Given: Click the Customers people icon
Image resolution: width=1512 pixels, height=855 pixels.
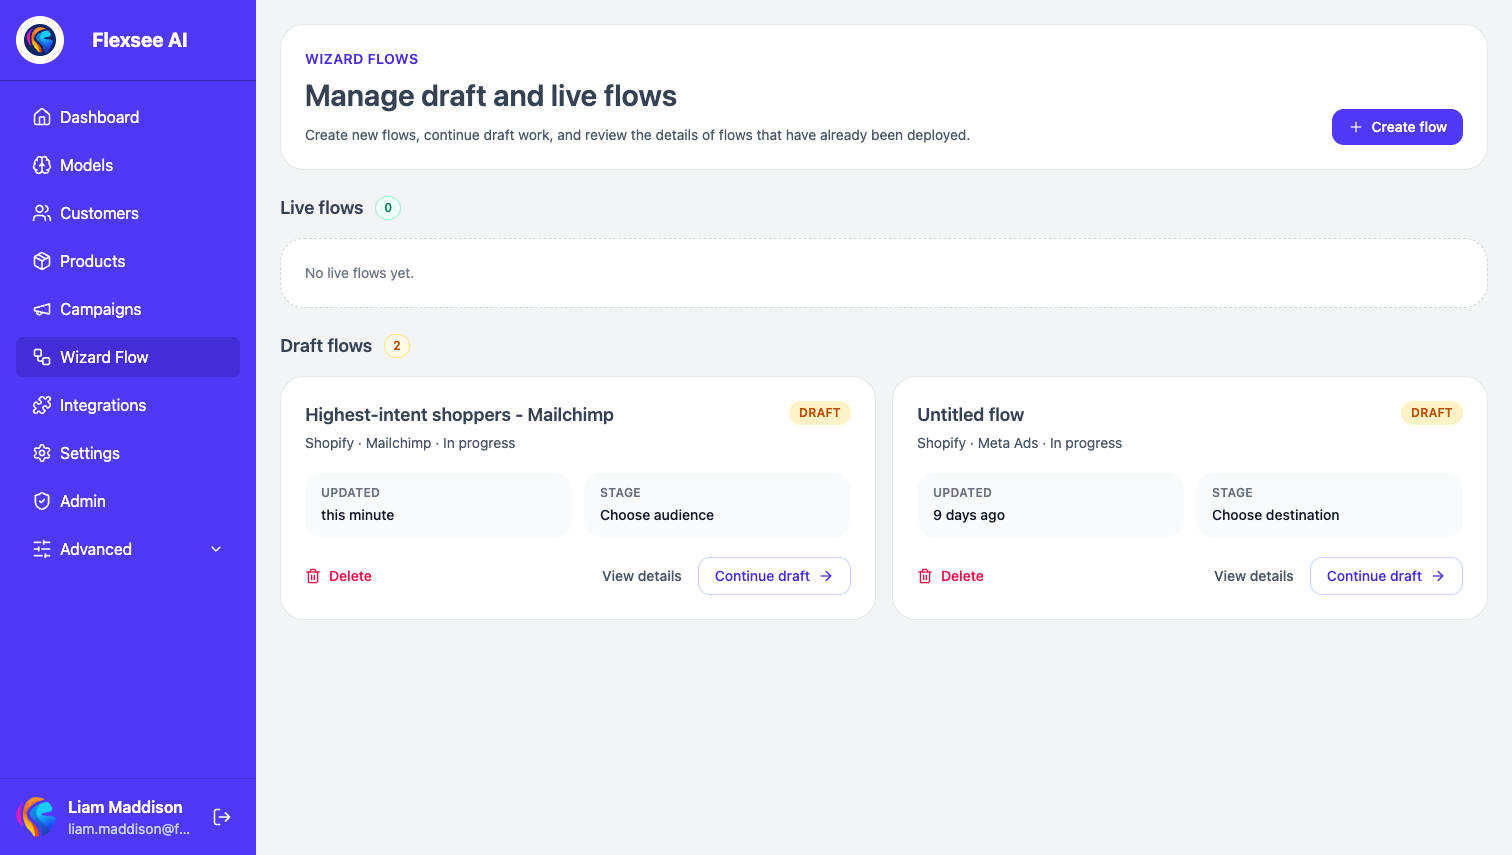Looking at the screenshot, I should (42, 213).
